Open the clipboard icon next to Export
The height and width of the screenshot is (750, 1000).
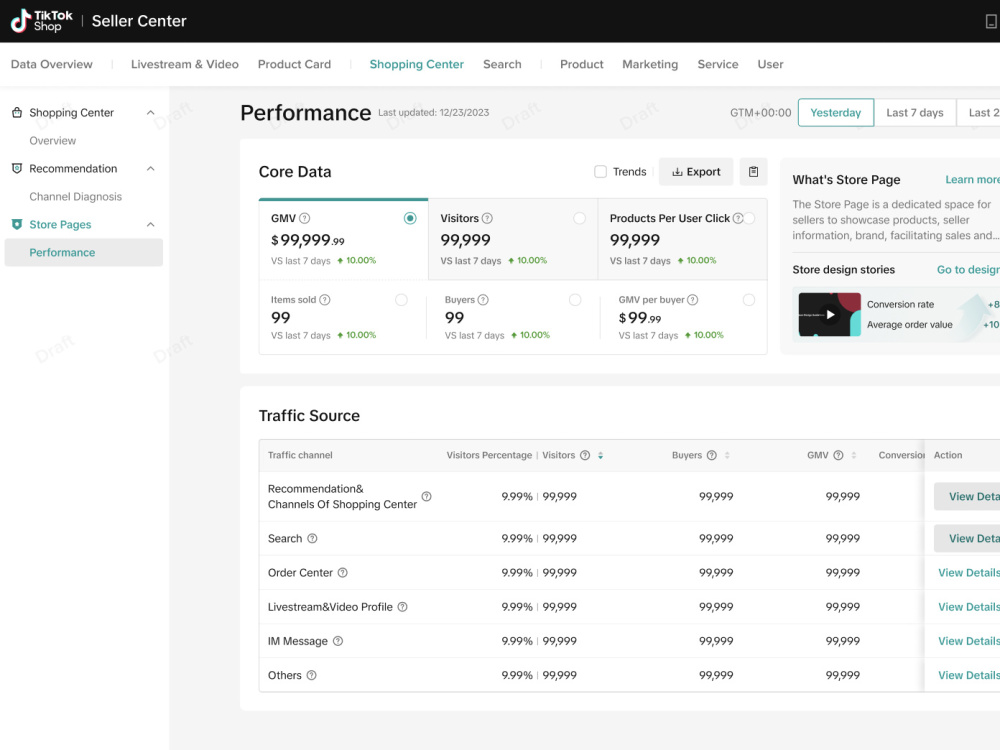click(x=753, y=172)
